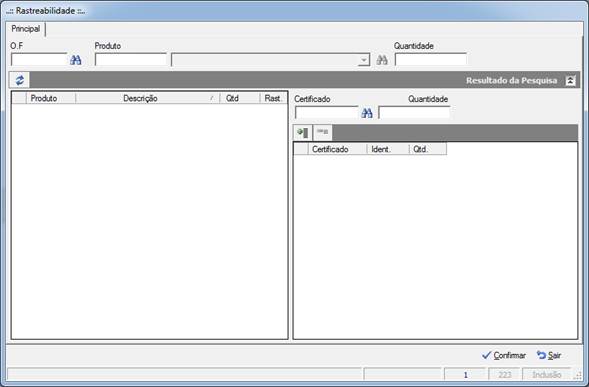
Task: Click the status bar value 1
Action: 465,375
